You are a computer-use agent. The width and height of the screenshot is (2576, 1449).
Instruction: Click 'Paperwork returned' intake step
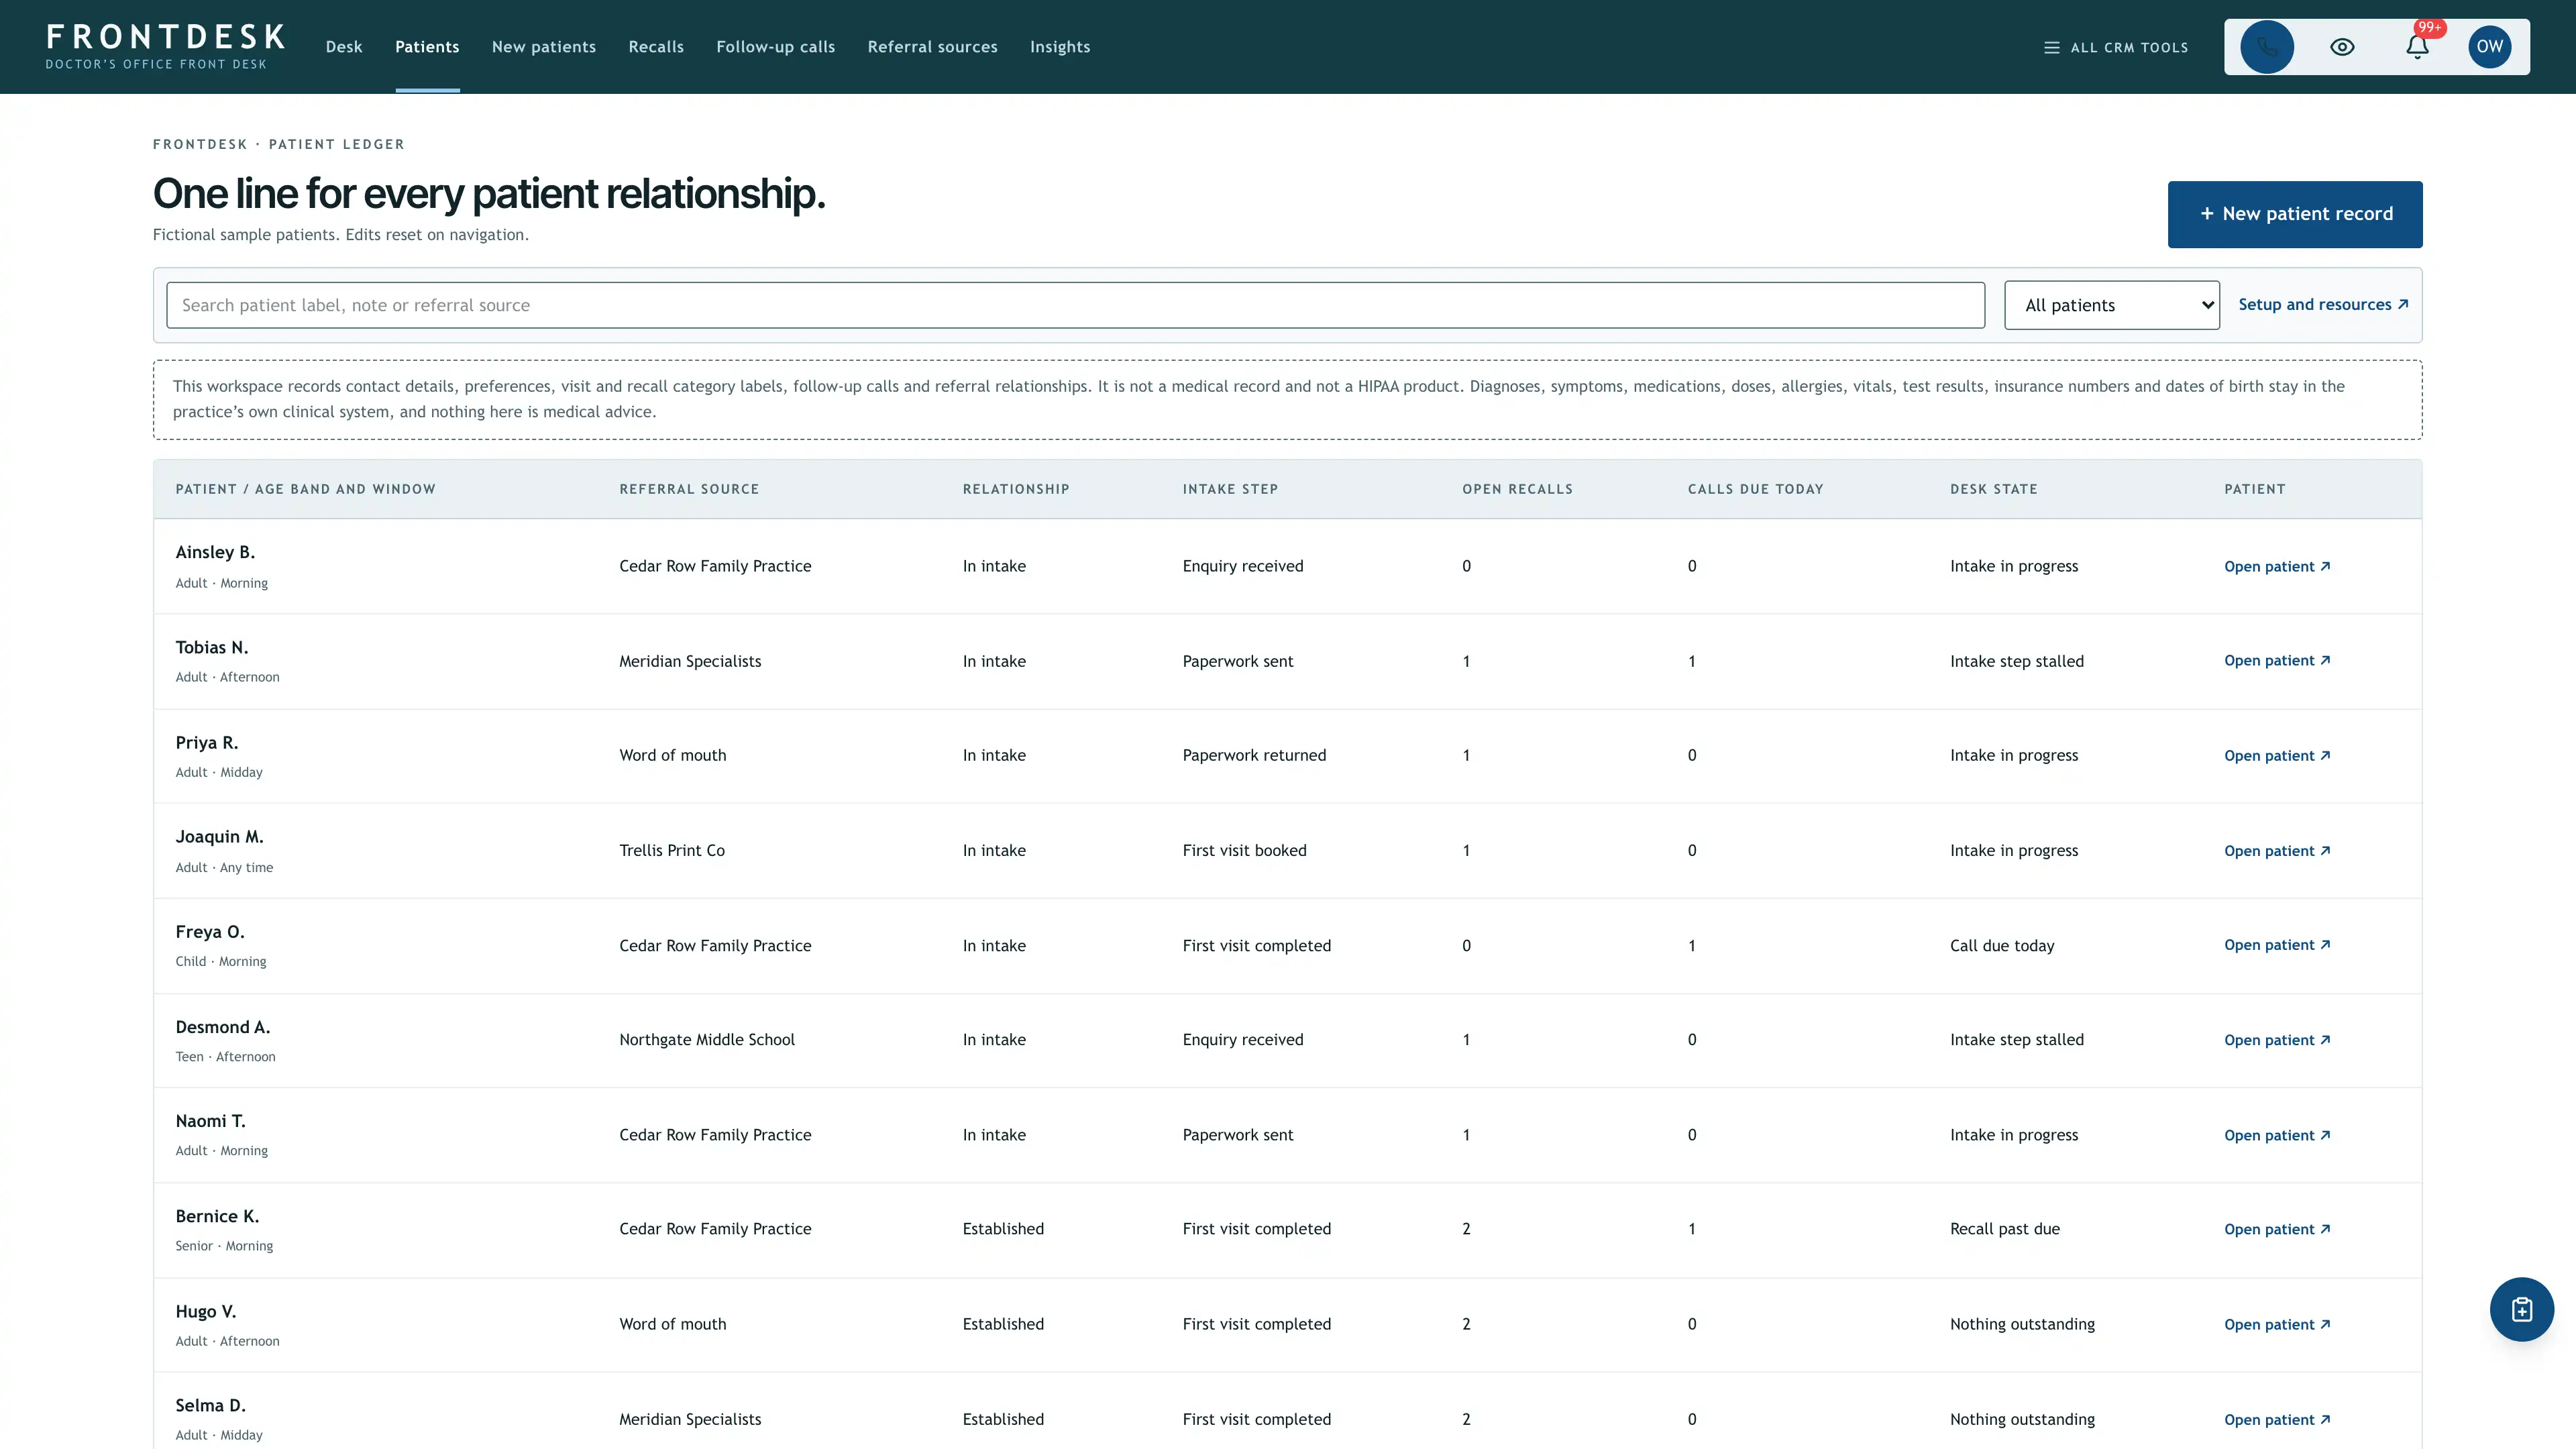(1254, 755)
